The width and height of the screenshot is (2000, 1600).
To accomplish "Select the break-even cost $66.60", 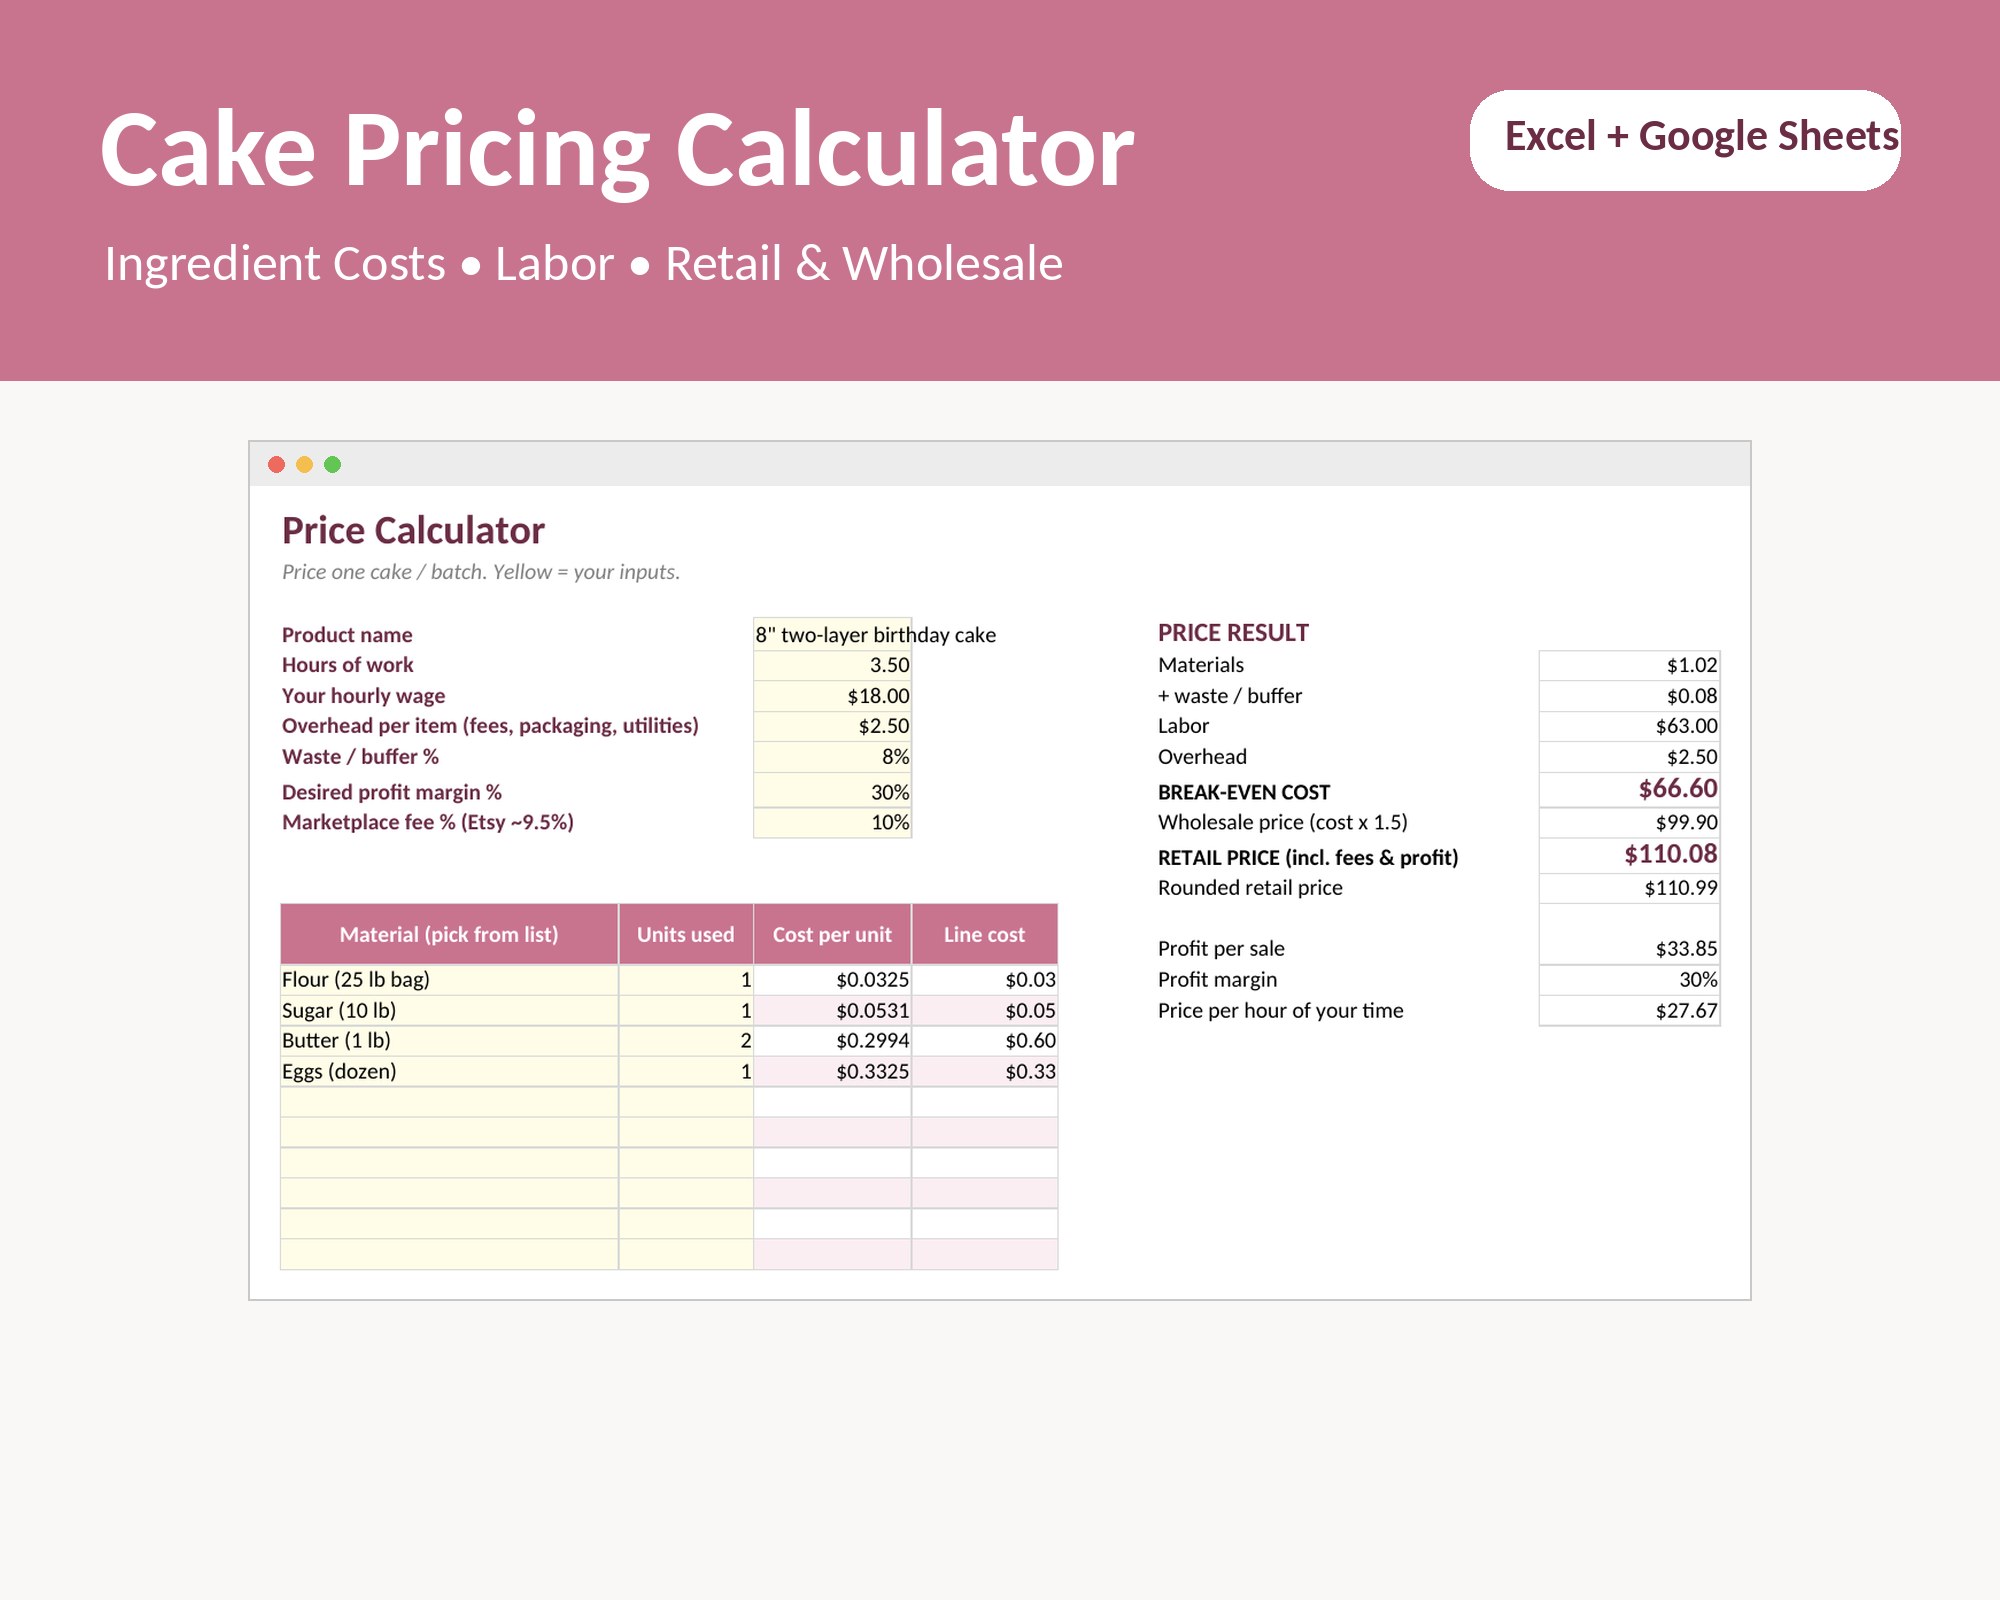I will 1629,789.
